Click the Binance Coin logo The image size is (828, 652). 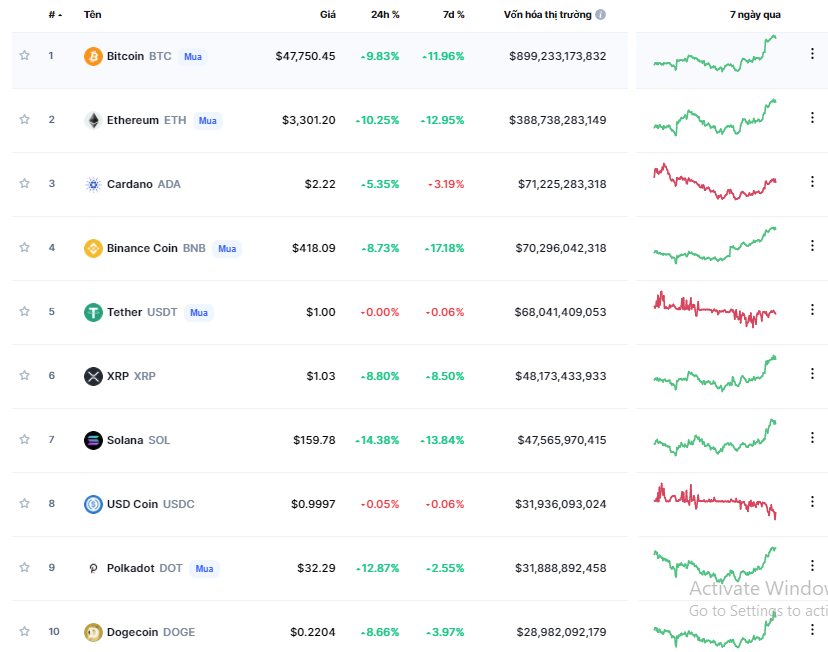[93, 248]
